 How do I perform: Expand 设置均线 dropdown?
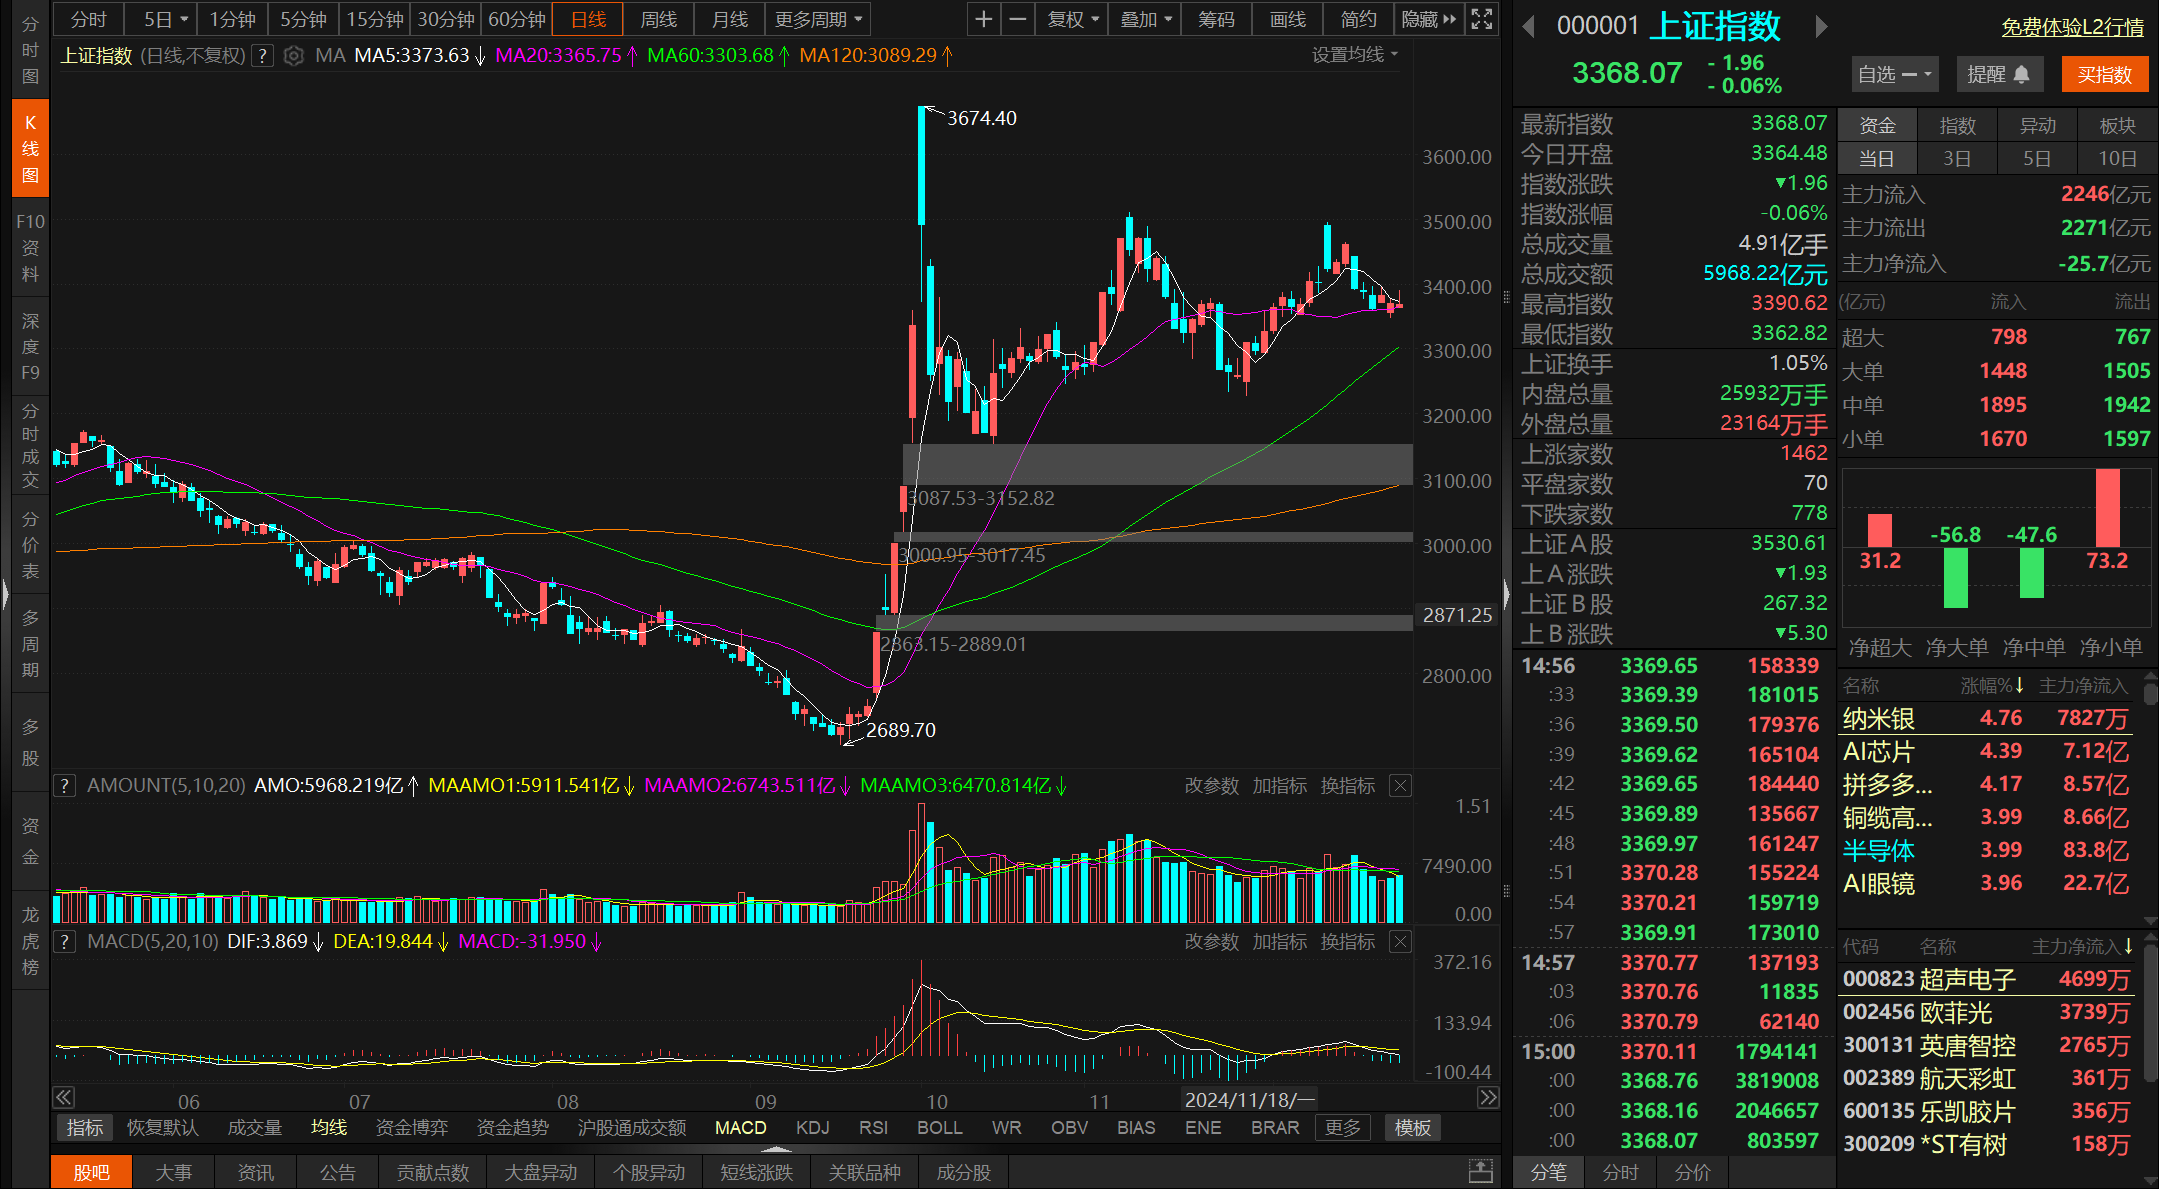coord(1355,54)
